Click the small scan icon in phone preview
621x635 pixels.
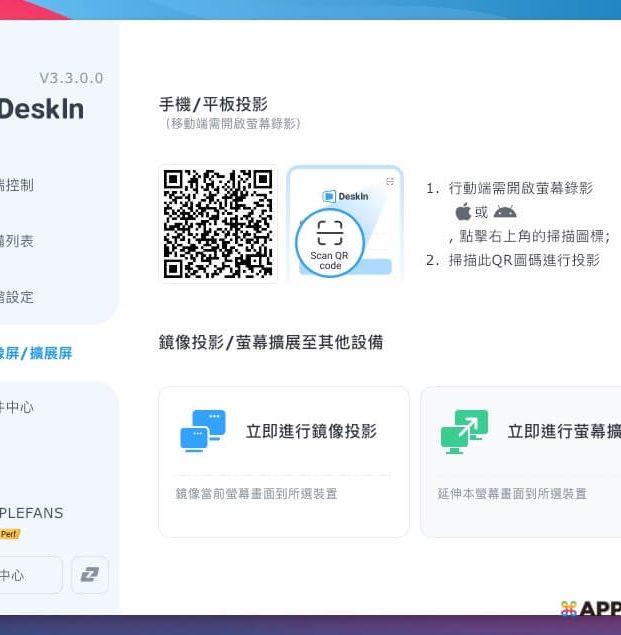click(390, 181)
